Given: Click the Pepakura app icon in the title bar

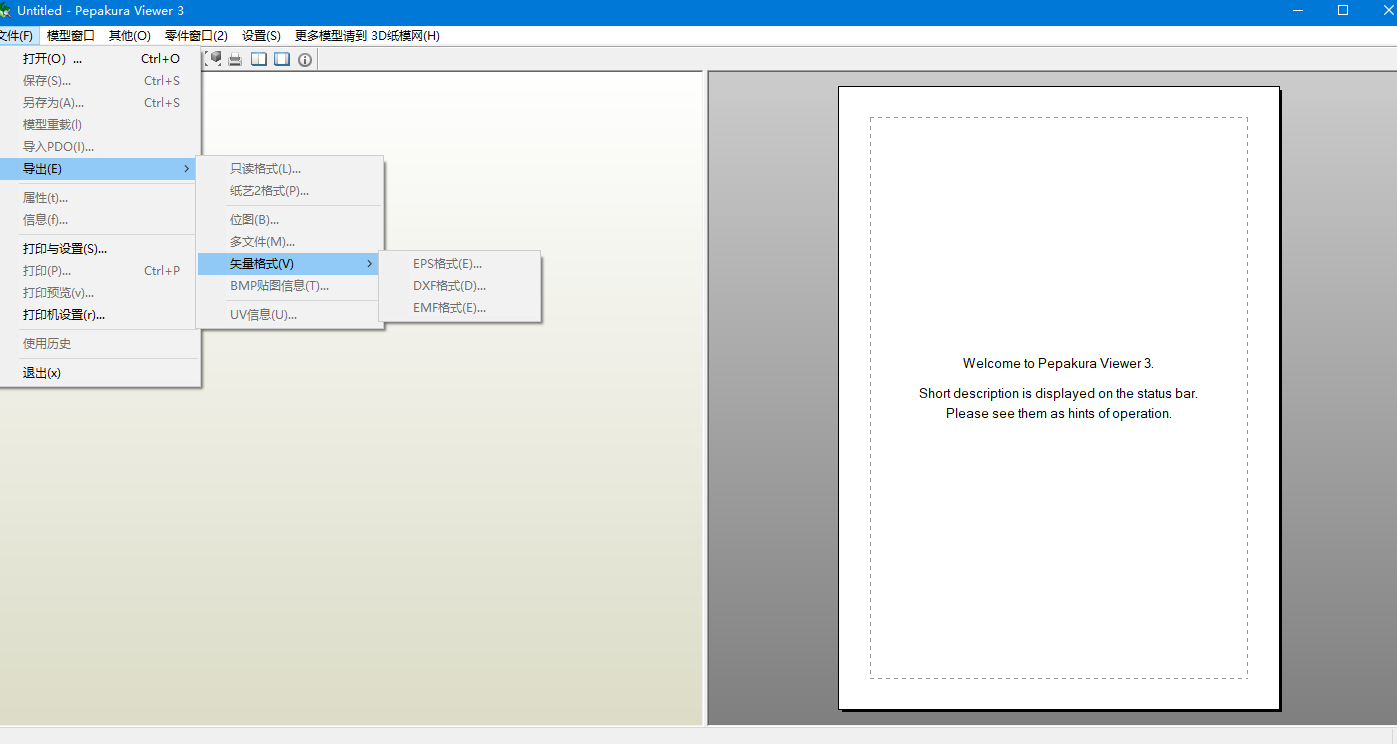Looking at the screenshot, I should (x=5, y=10).
